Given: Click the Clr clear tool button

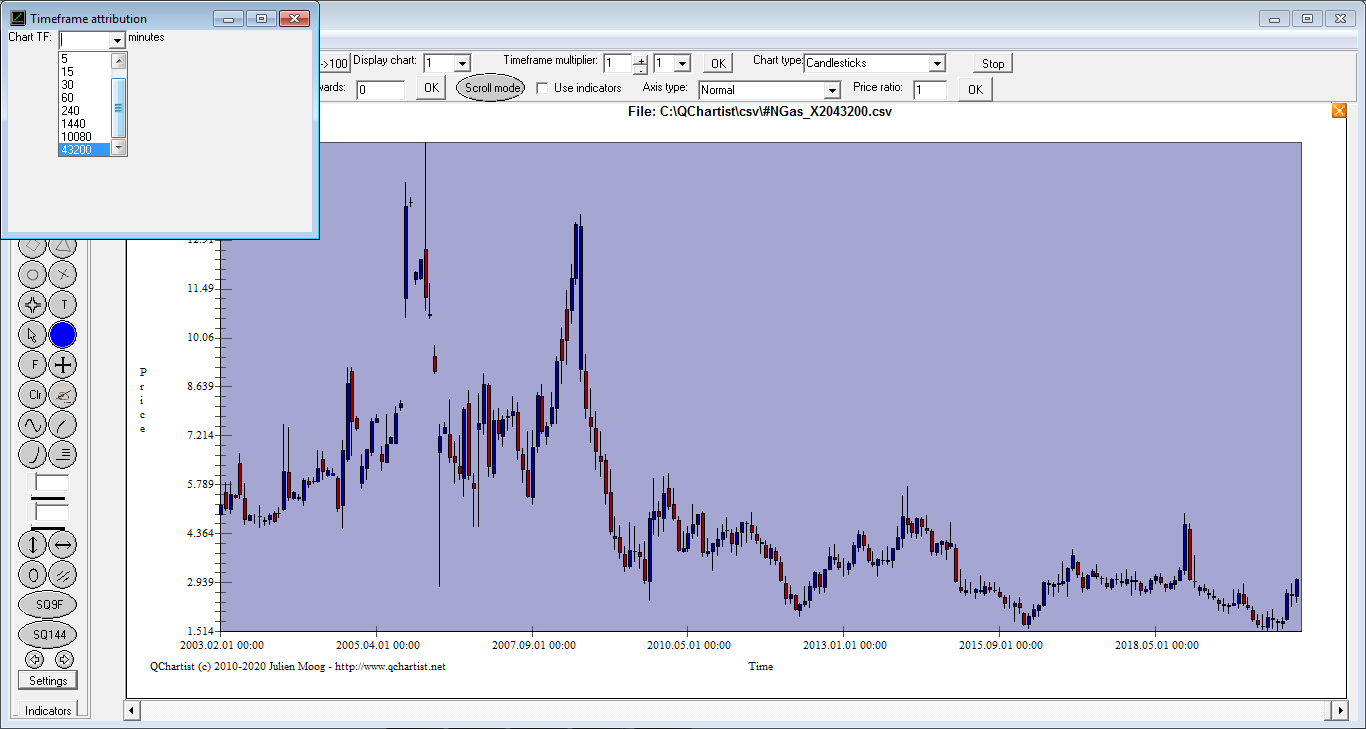Looking at the screenshot, I should point(33,395).
